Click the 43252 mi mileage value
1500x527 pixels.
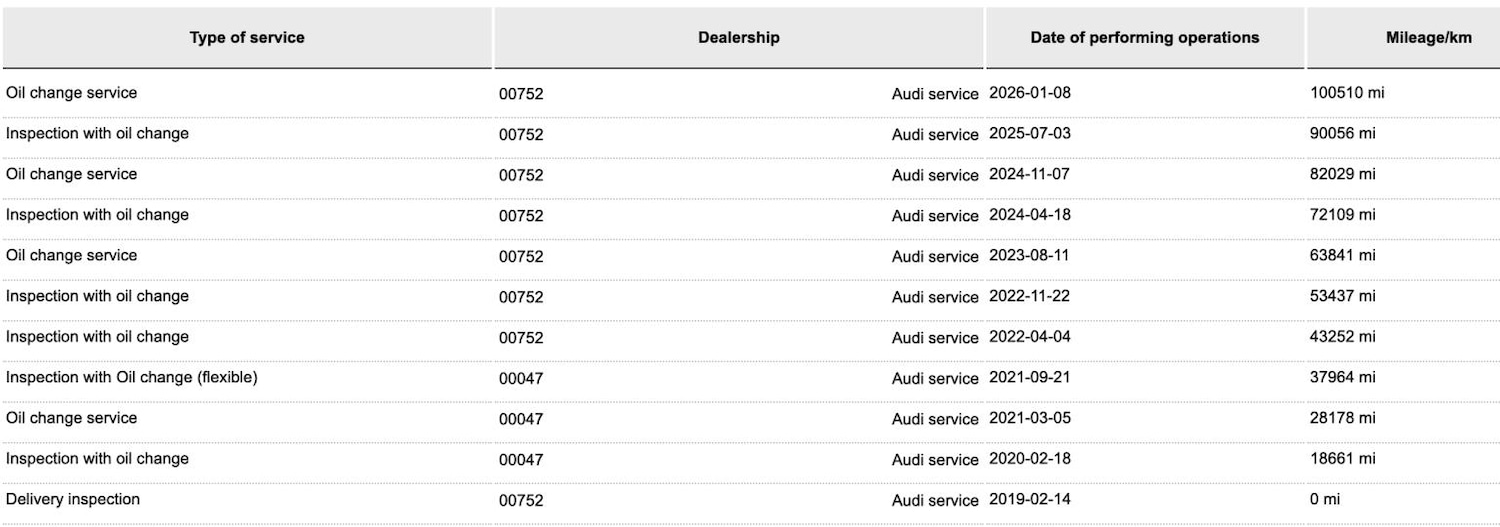[x=1342, y=337]
